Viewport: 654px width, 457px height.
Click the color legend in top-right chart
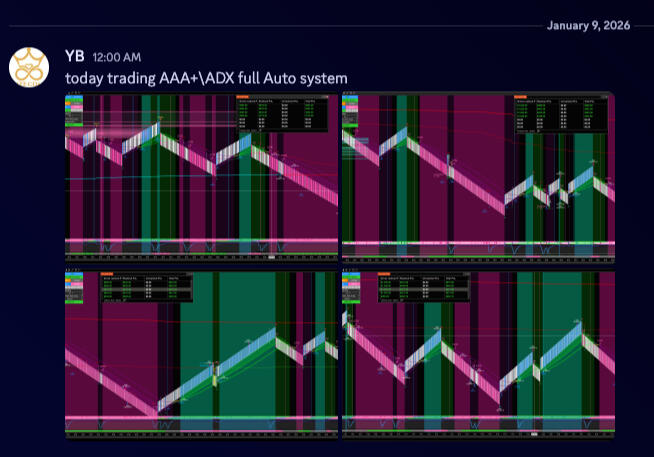coord(350,113)
